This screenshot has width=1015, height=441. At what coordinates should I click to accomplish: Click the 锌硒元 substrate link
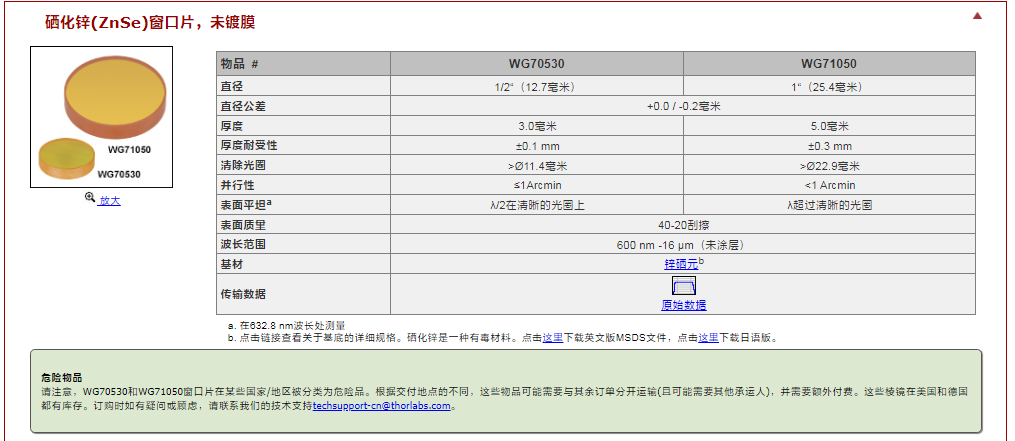coord(680,264)
